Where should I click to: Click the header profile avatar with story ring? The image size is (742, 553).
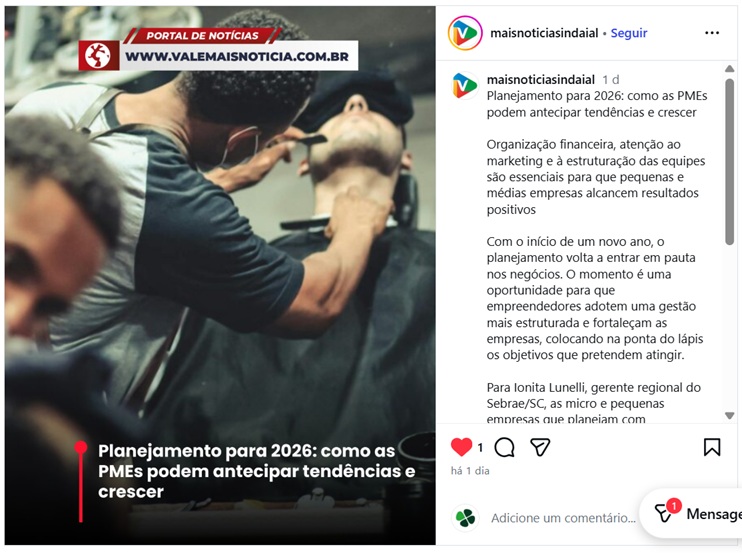click(x=465, y=33)
